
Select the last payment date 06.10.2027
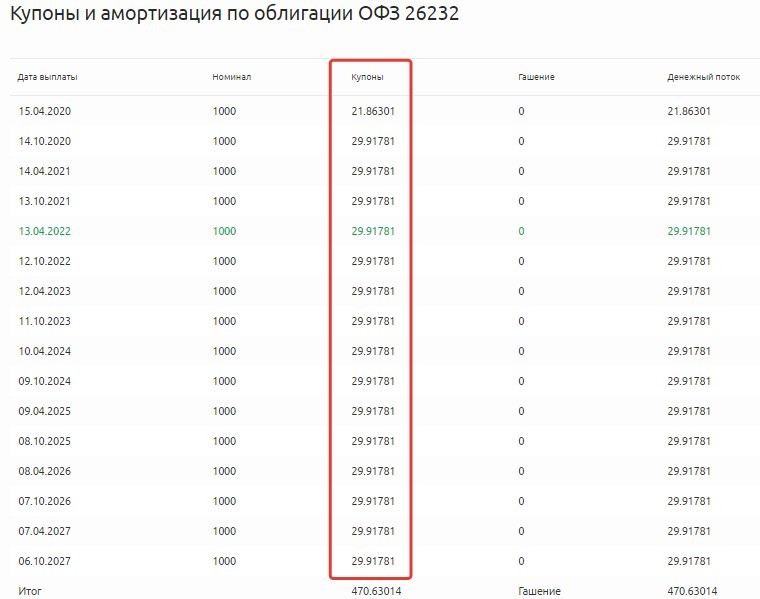(44, 561)
